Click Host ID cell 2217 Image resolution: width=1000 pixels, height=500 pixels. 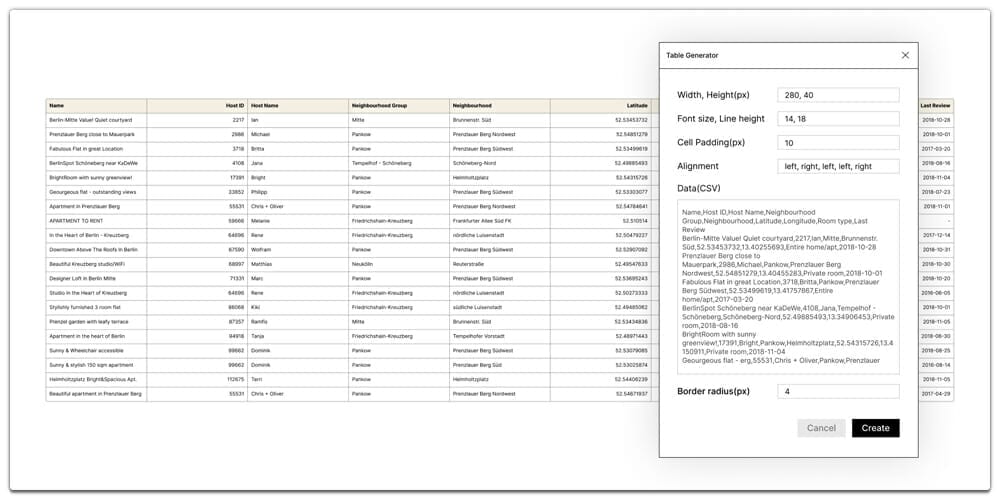pyautogui.click(x=197, y=120)
